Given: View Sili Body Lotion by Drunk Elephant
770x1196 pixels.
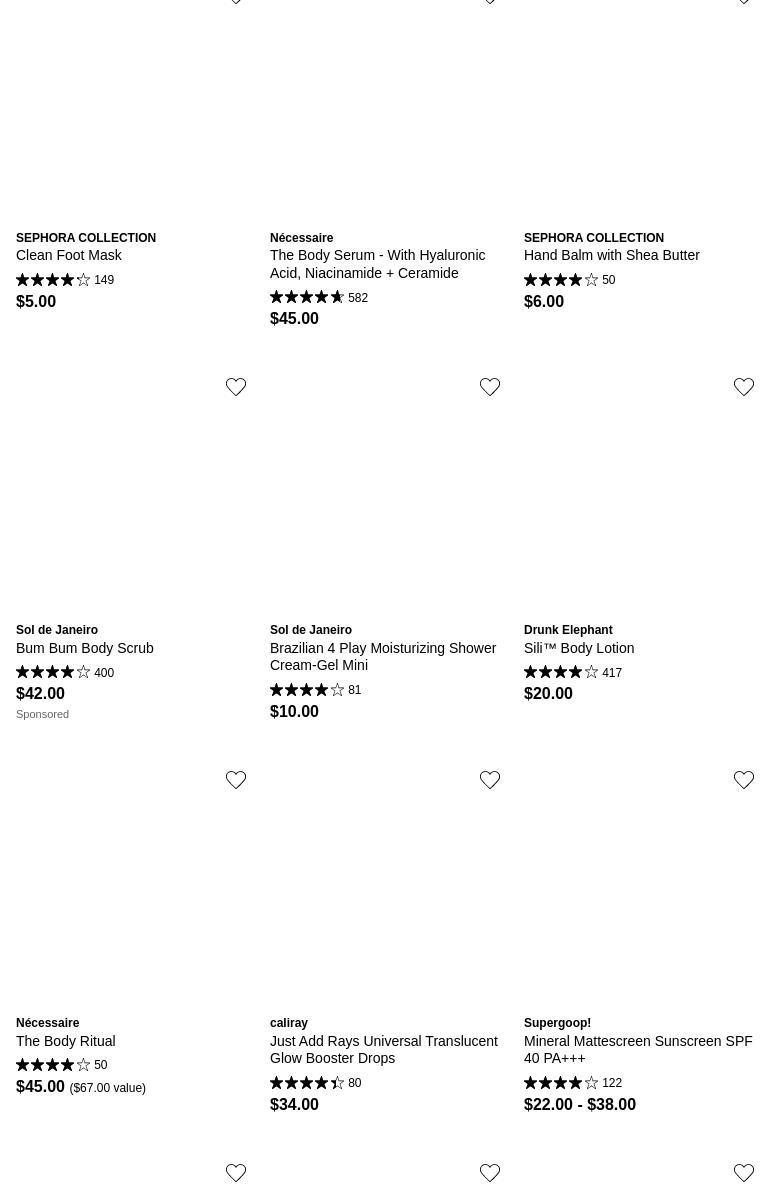Looking at the screenshot, I should tap(578, 648).
